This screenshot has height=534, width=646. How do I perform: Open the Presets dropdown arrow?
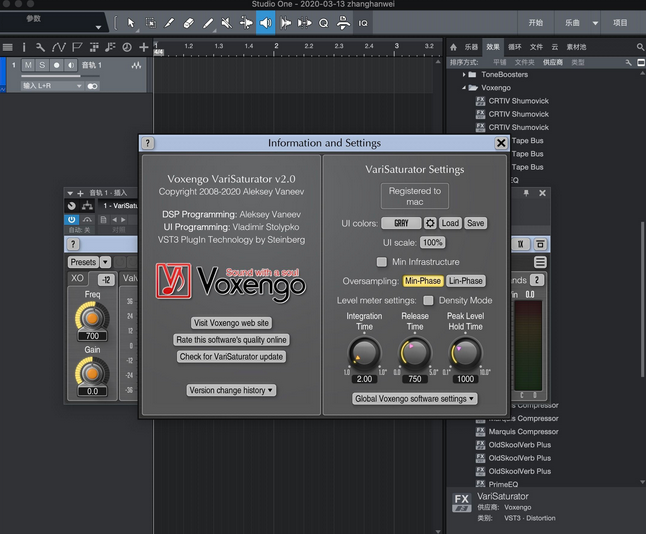105,262
